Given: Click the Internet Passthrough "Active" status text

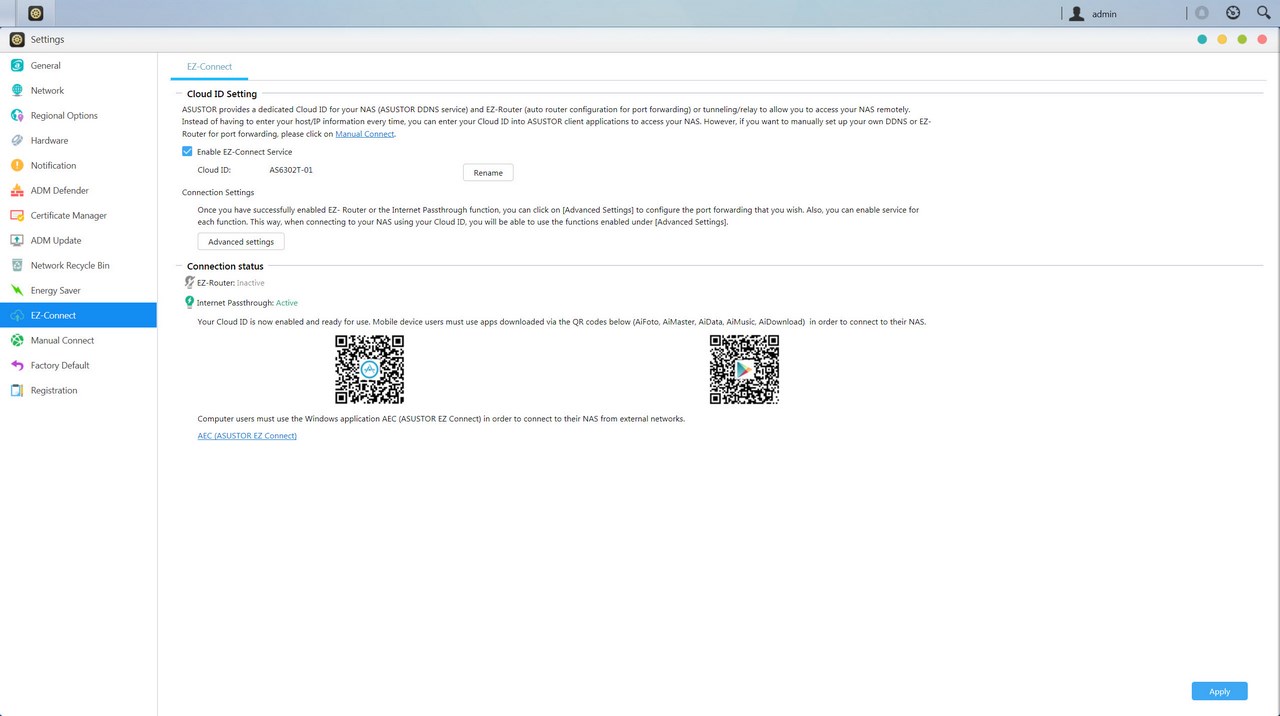Looking at the screenshot, I should coord(287,303).
